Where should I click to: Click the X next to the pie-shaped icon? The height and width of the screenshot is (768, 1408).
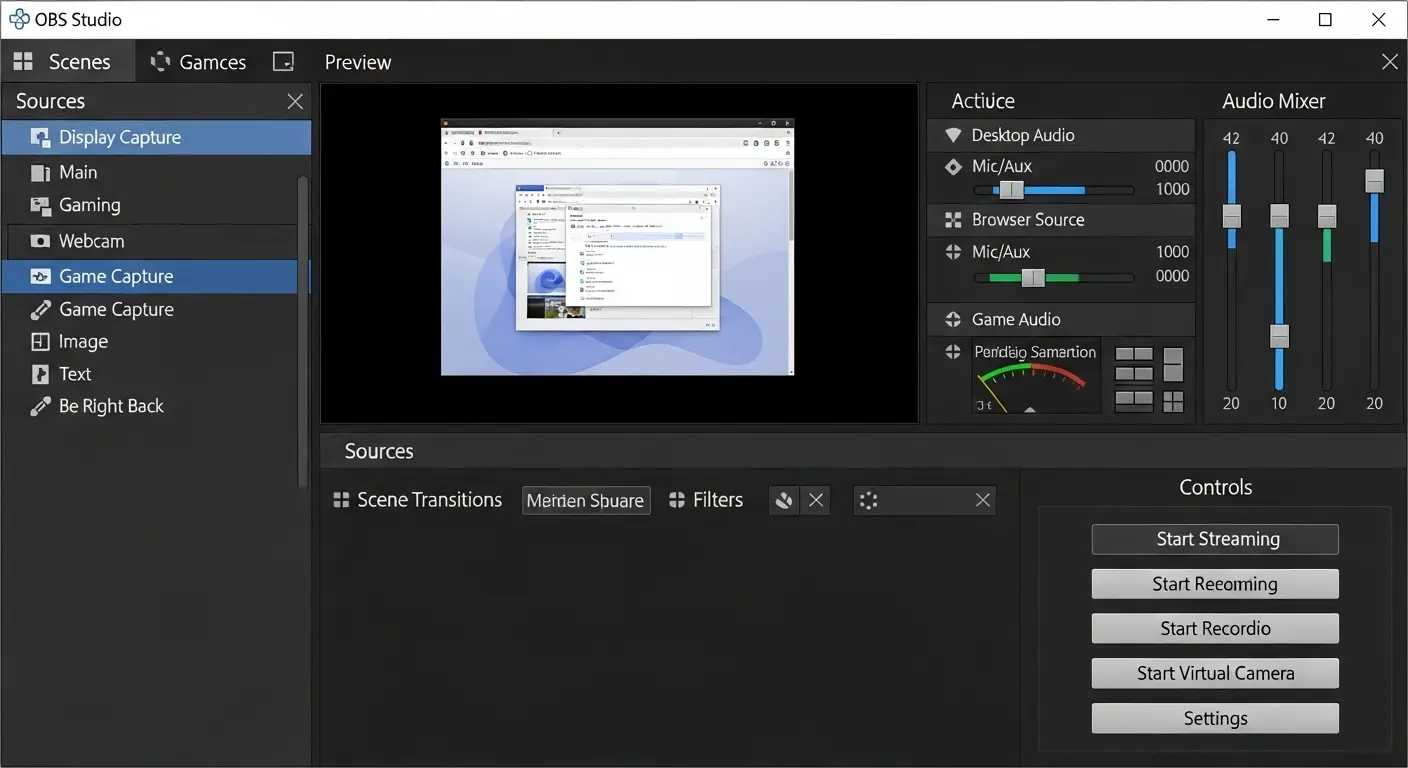tap(816, 500)
